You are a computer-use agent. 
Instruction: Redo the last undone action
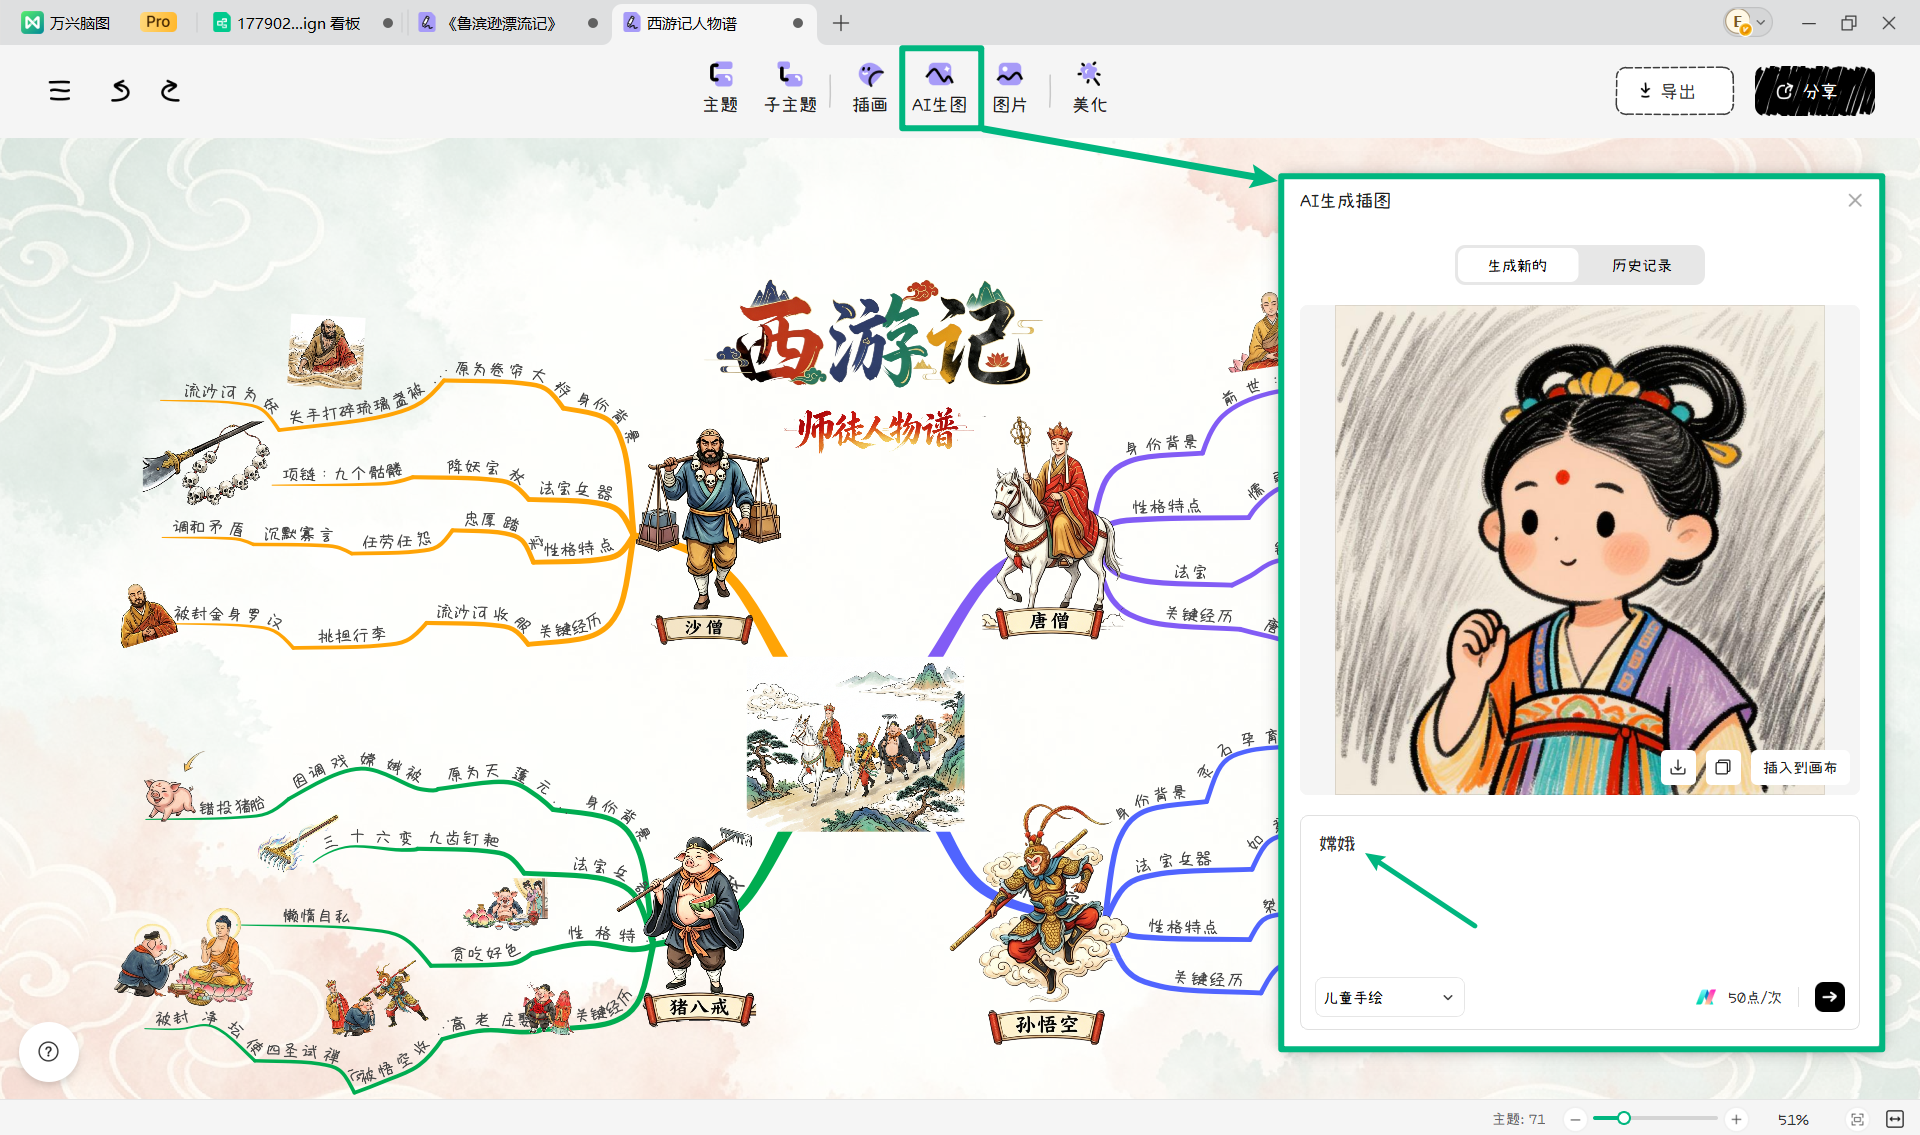point(170,91)
